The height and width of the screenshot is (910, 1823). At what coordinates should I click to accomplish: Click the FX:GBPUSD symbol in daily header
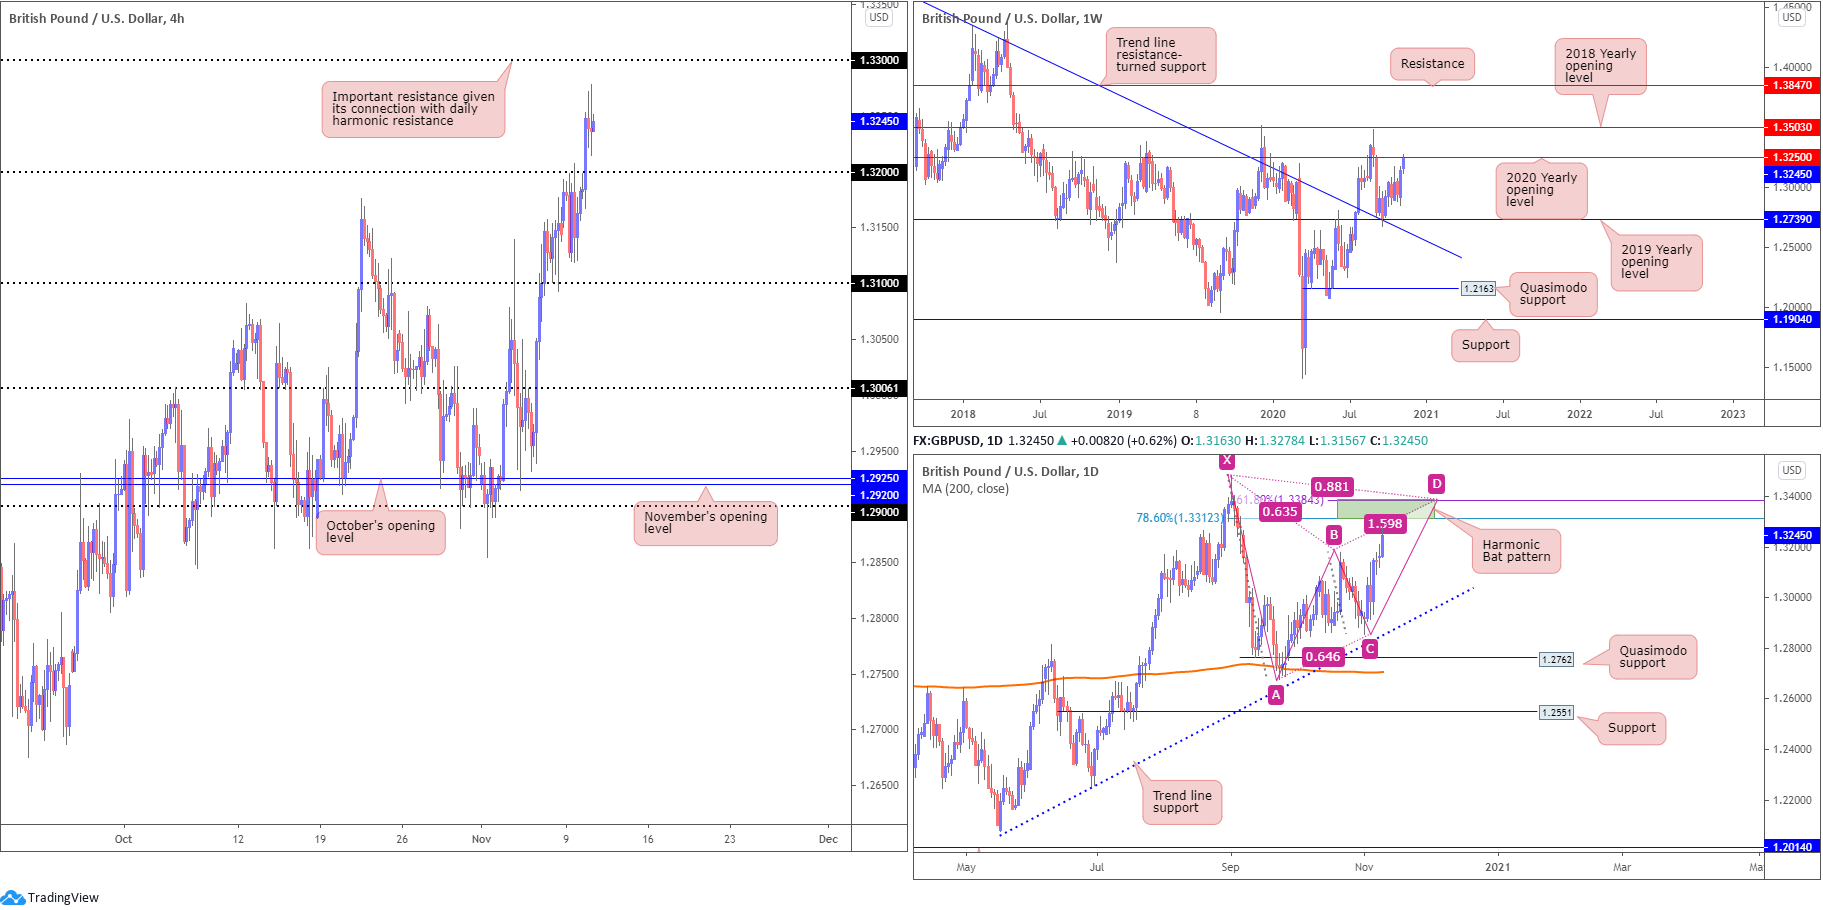948,441
